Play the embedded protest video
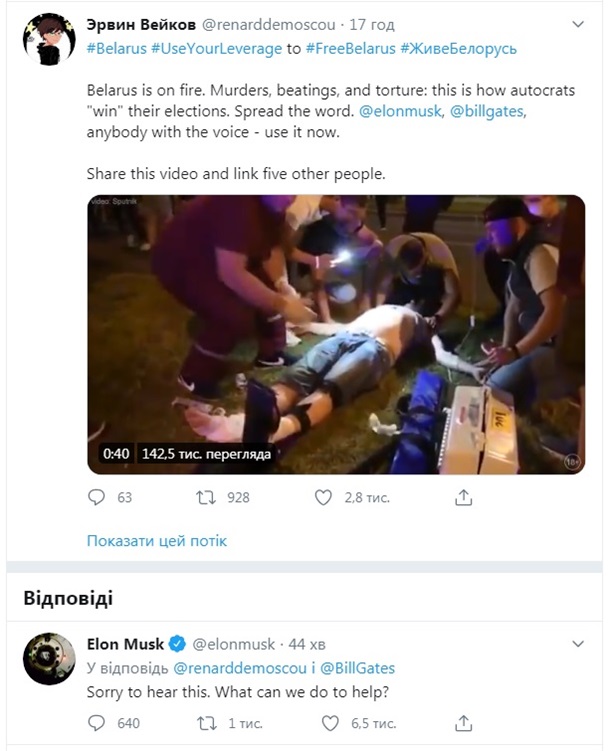610x751 pixels. click(336, 333)
